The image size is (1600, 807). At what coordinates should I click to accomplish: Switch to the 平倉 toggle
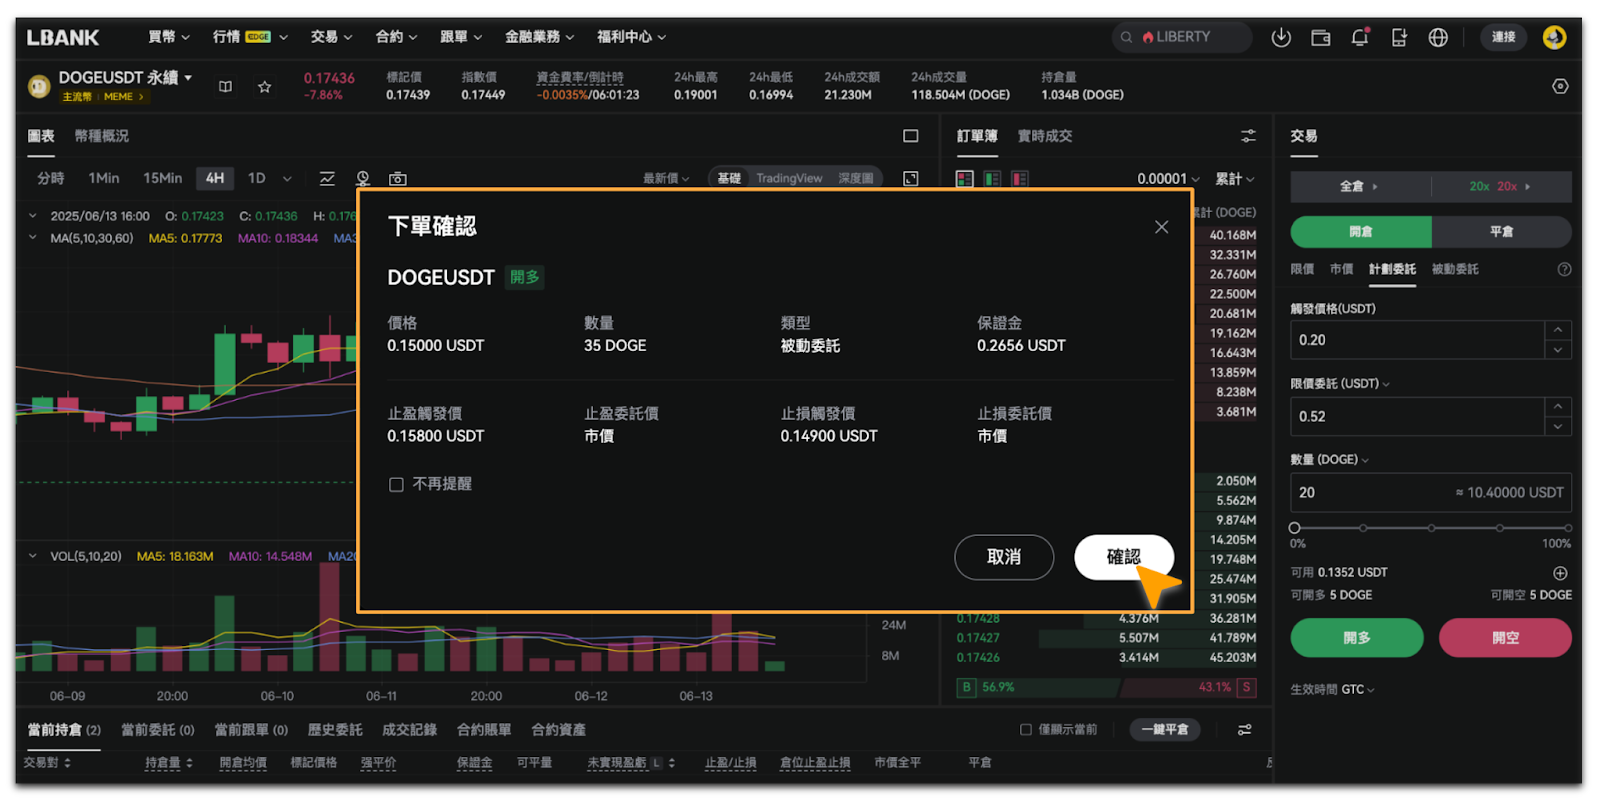point(1500,232)
